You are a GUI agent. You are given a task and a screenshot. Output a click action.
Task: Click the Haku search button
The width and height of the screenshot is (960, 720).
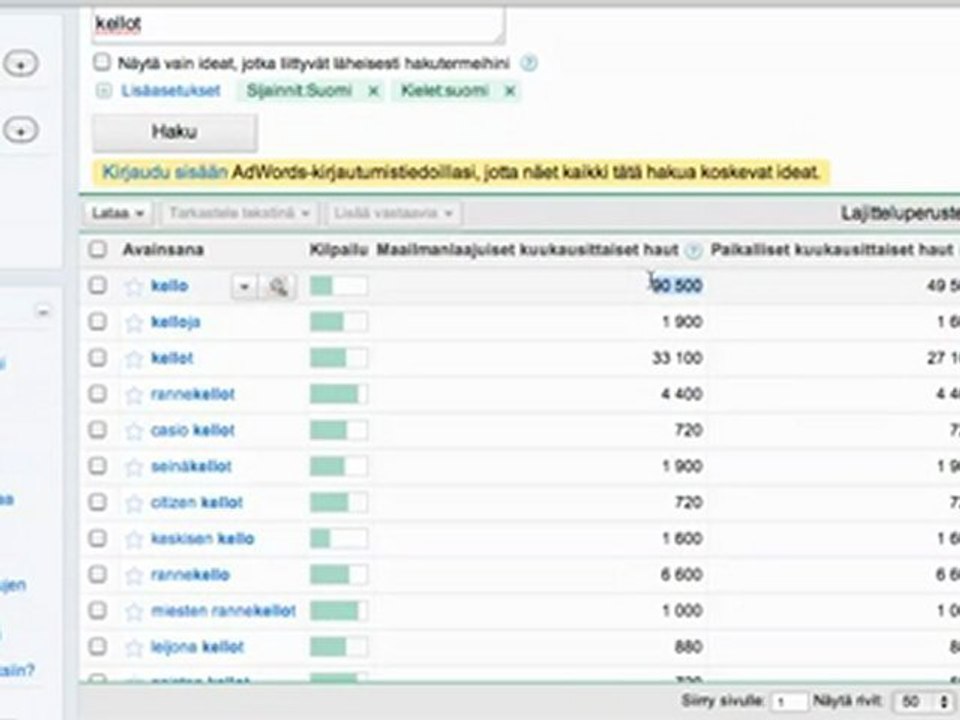pos(174,132)
